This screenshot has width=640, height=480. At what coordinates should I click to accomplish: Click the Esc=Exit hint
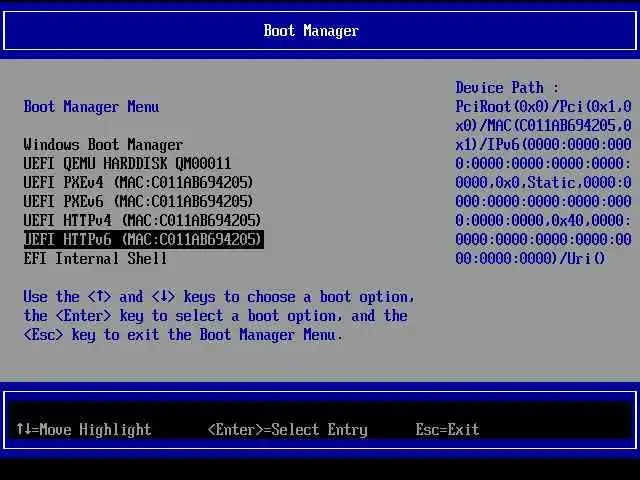coord(447,429)
